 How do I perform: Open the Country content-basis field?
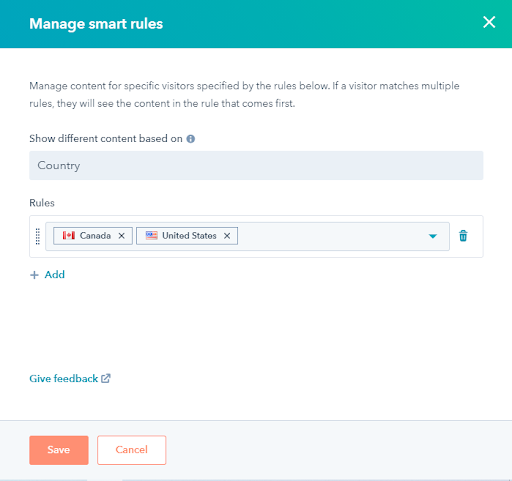(256, 165)
